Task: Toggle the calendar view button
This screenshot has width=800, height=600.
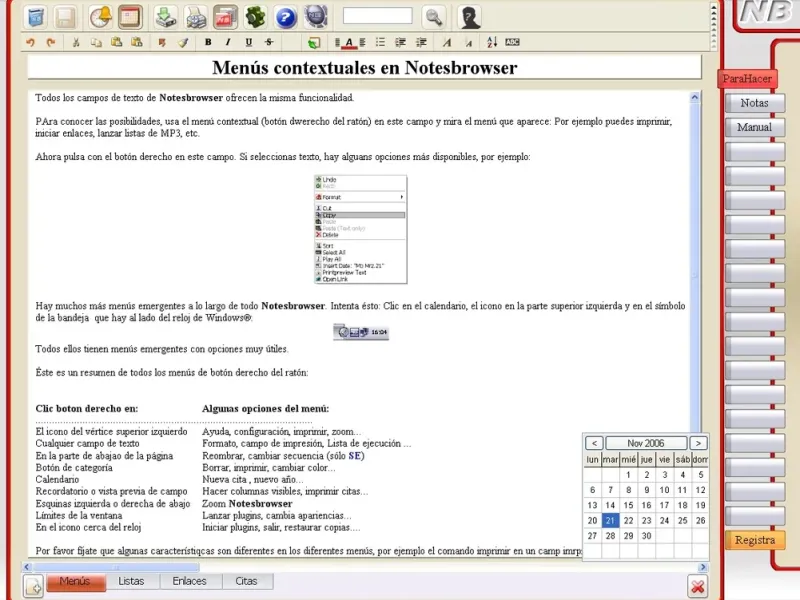Action: (x=130, y=17)
